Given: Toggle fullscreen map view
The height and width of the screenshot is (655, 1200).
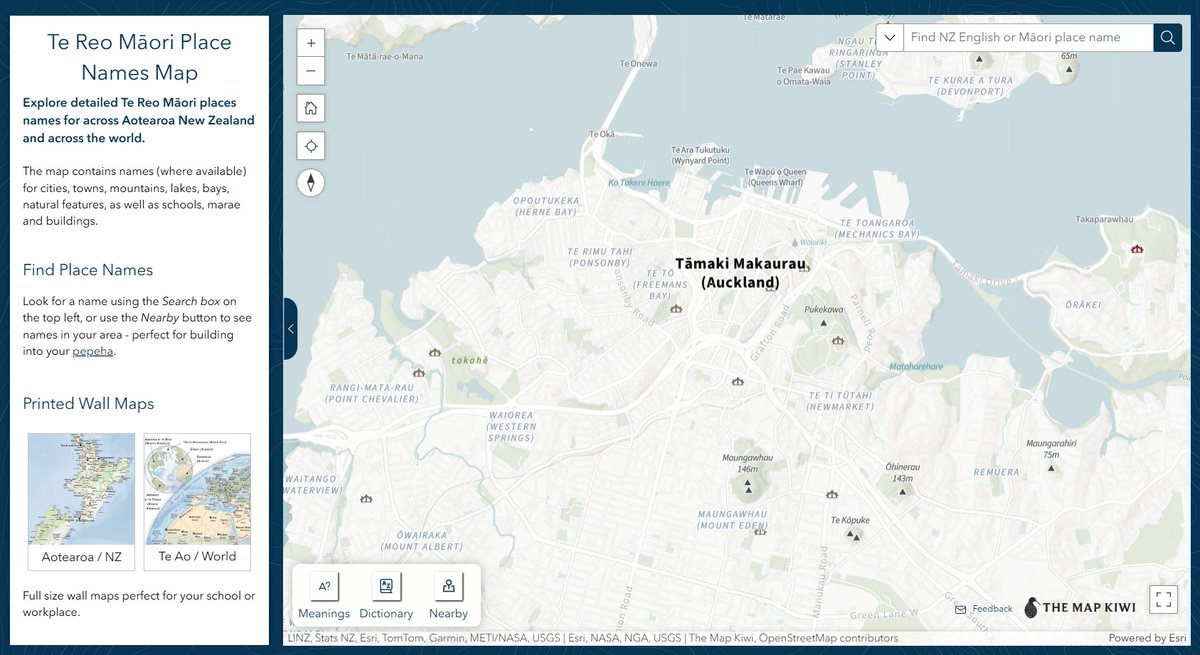Looking at the screenshot, I should pos(1163,599).
